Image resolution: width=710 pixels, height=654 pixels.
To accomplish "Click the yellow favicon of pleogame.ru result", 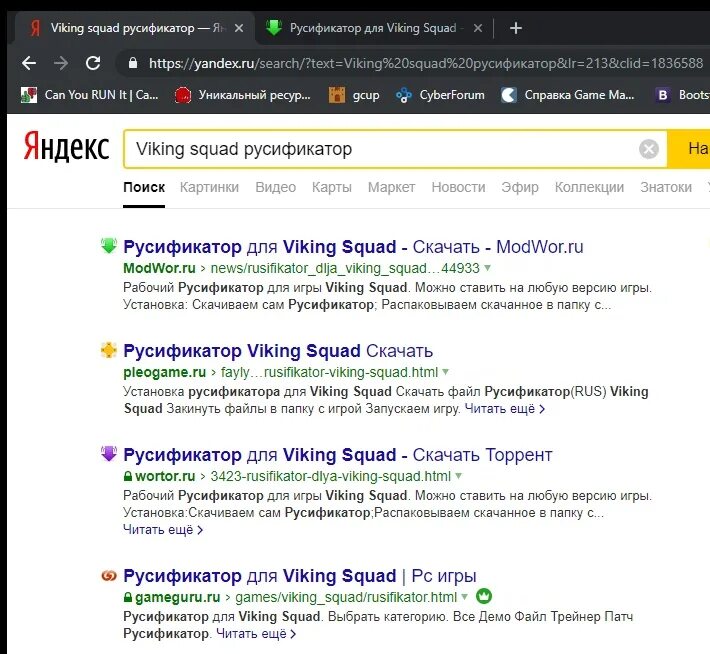I will 109,350.
